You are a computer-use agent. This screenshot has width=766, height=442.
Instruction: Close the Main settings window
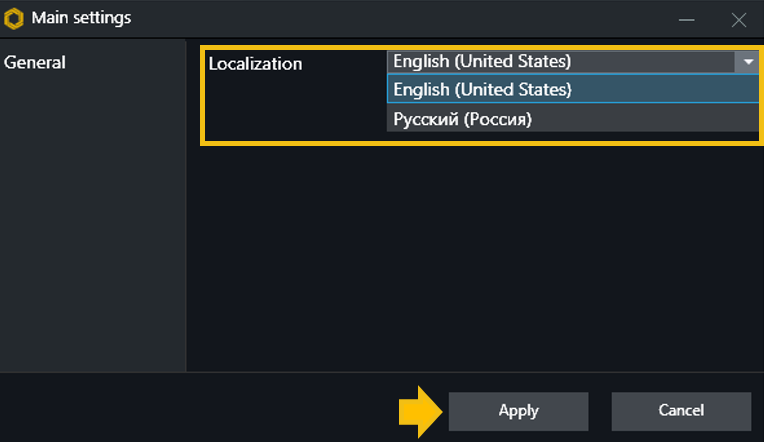739,20
